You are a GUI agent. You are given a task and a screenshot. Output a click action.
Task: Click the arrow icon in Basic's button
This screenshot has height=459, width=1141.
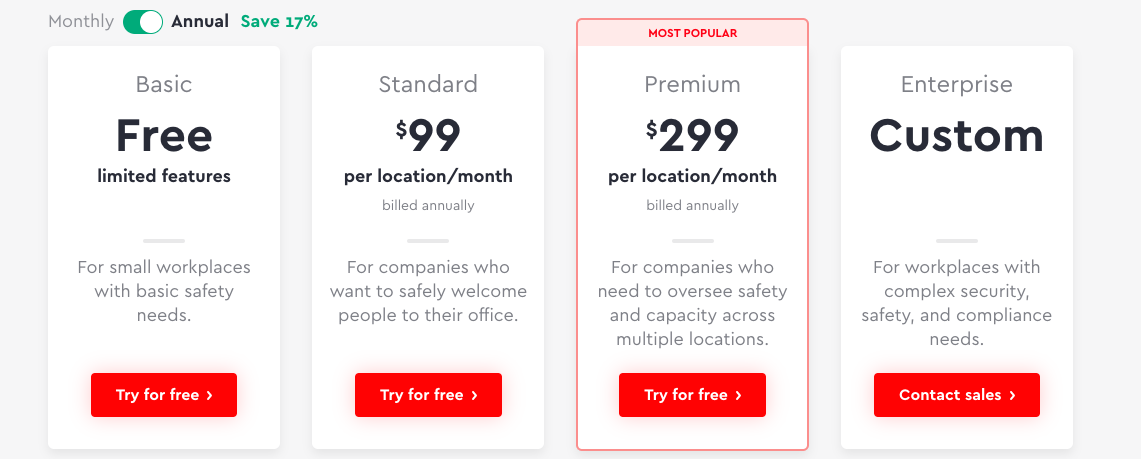tap(210, 396)
